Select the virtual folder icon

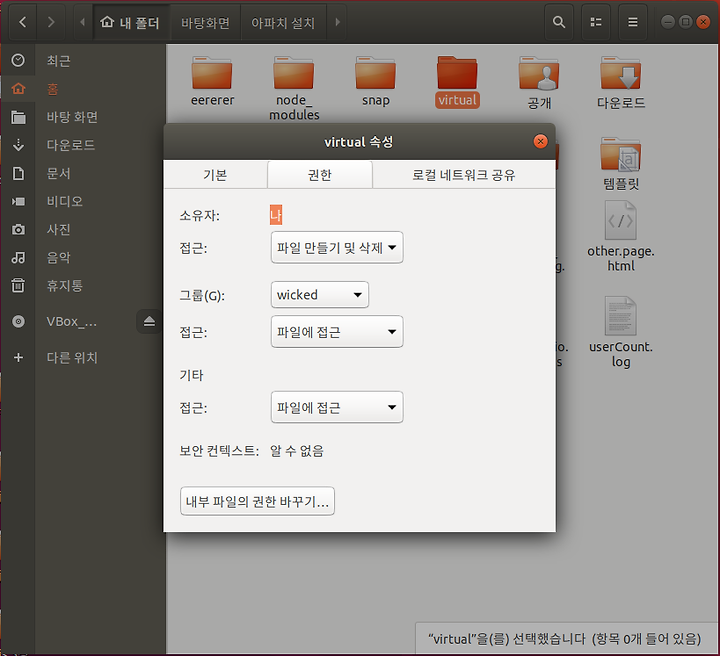[457, 73]
